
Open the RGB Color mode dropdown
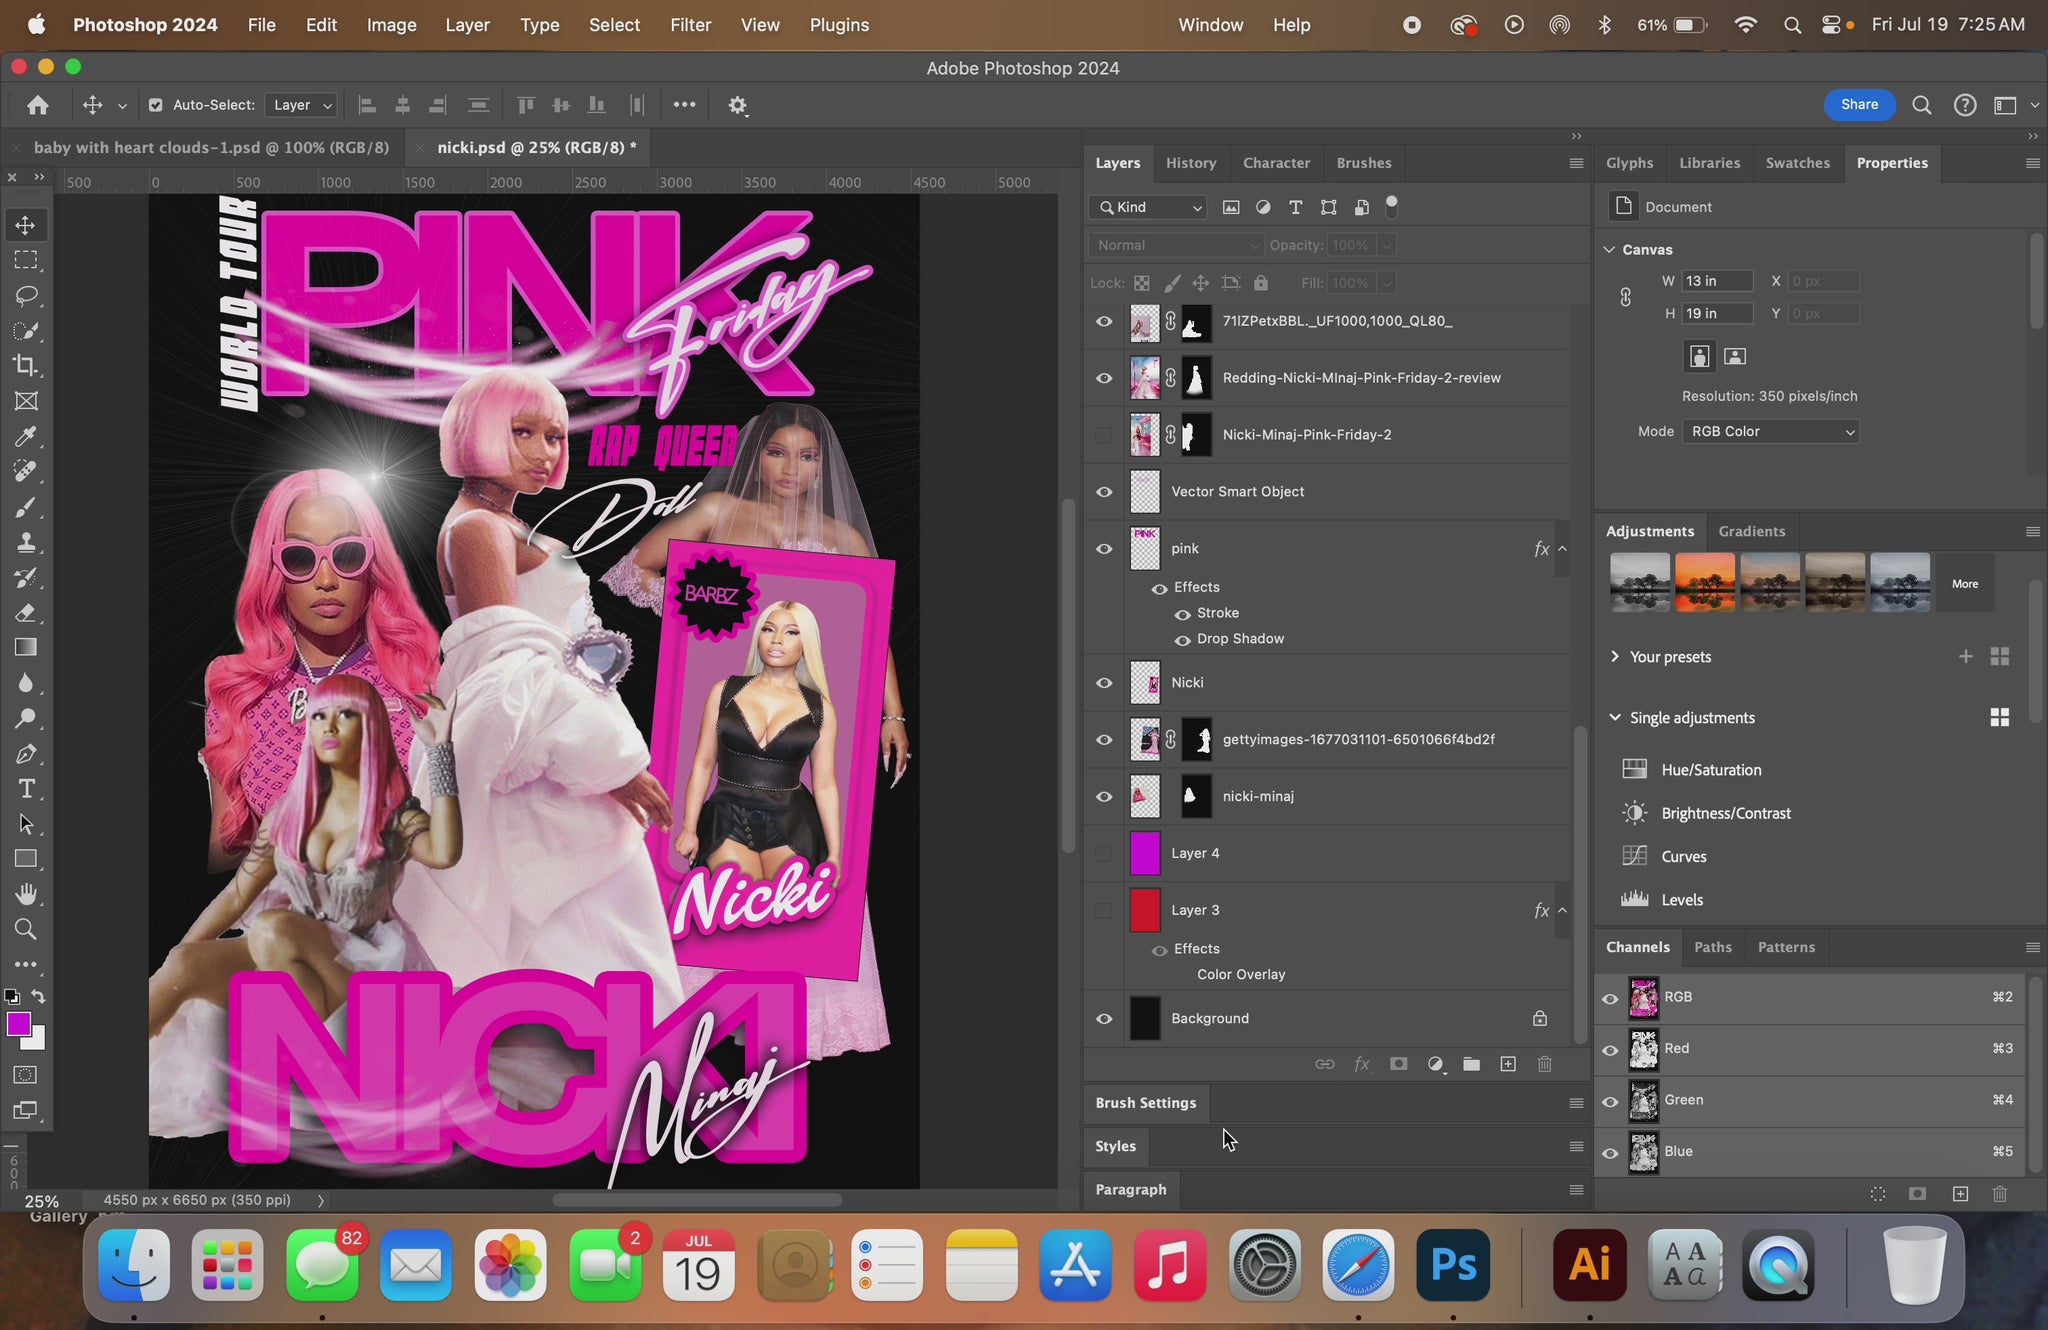[1770, 432]
